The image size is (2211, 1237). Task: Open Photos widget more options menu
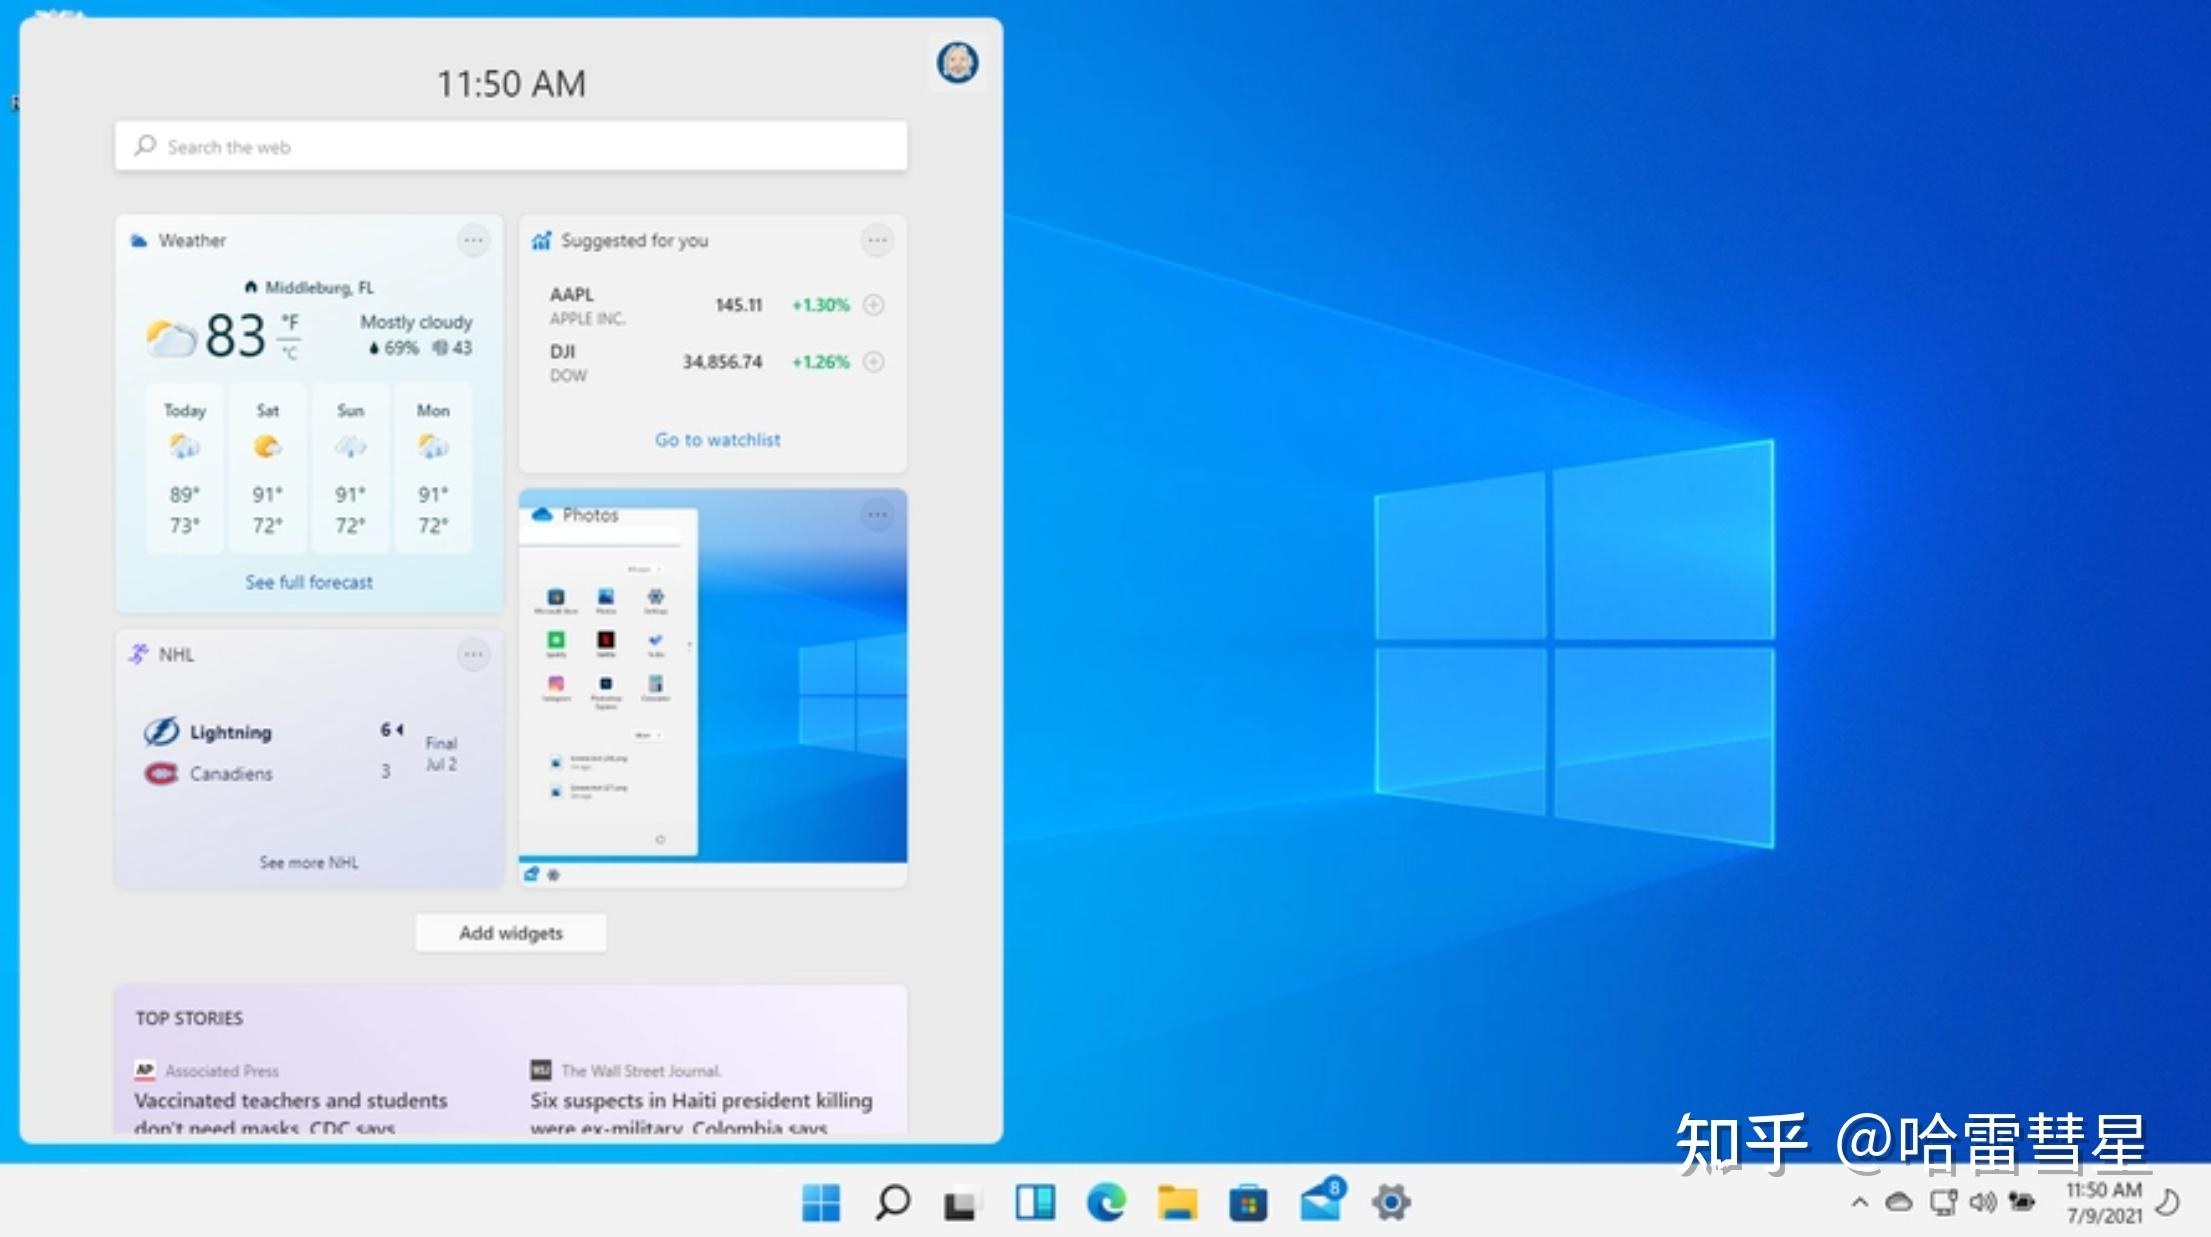tap(877, 515)
